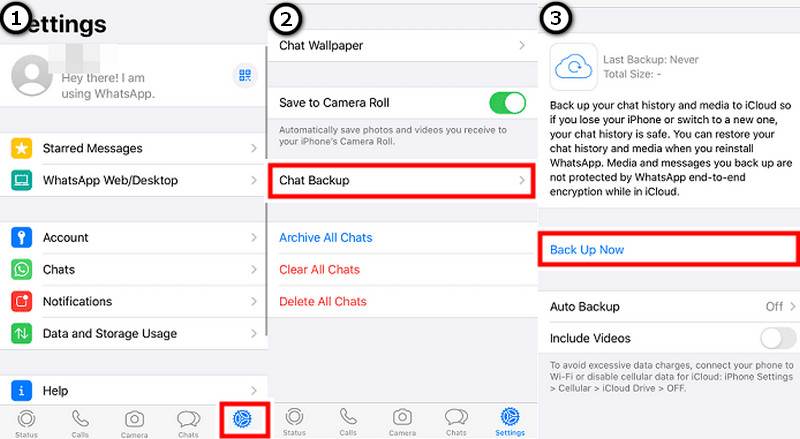Switch to Calls tab in first panel
This screenshot has width=800, height=439.
[80, 423]
